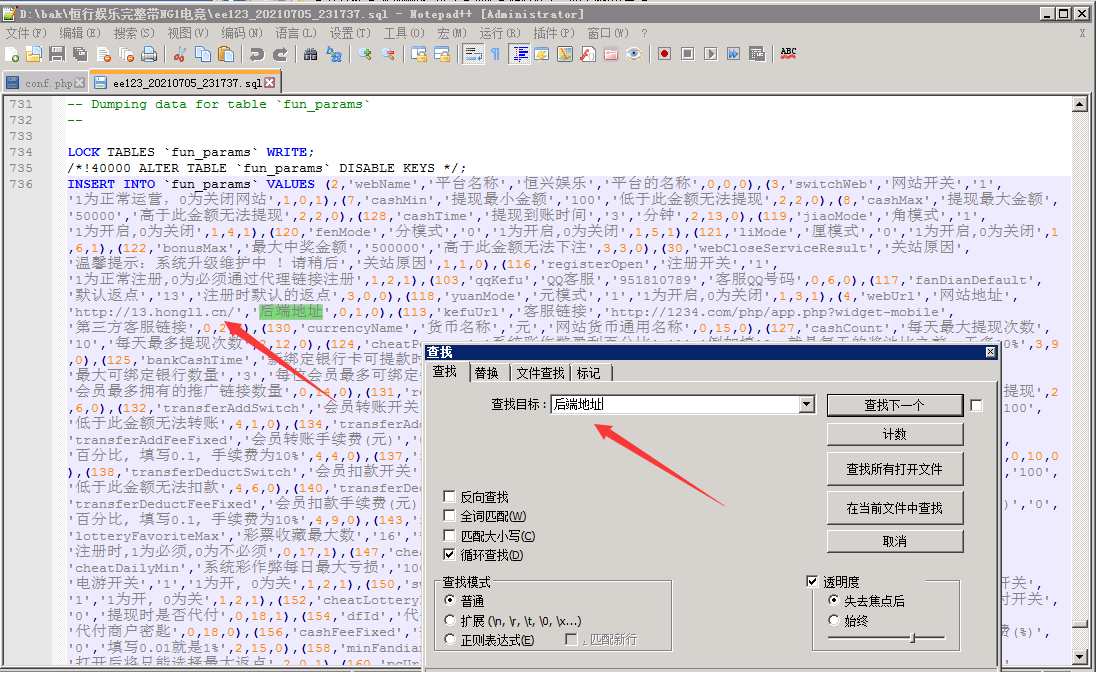Click Run Macro Multiple Times icon

coord(733,55)
